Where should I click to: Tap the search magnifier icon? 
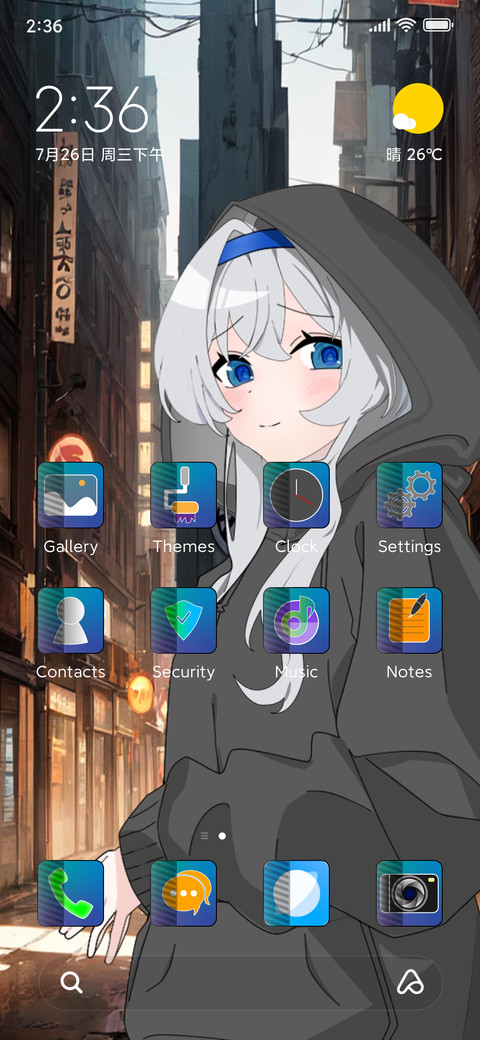click(x=72, y=982)
